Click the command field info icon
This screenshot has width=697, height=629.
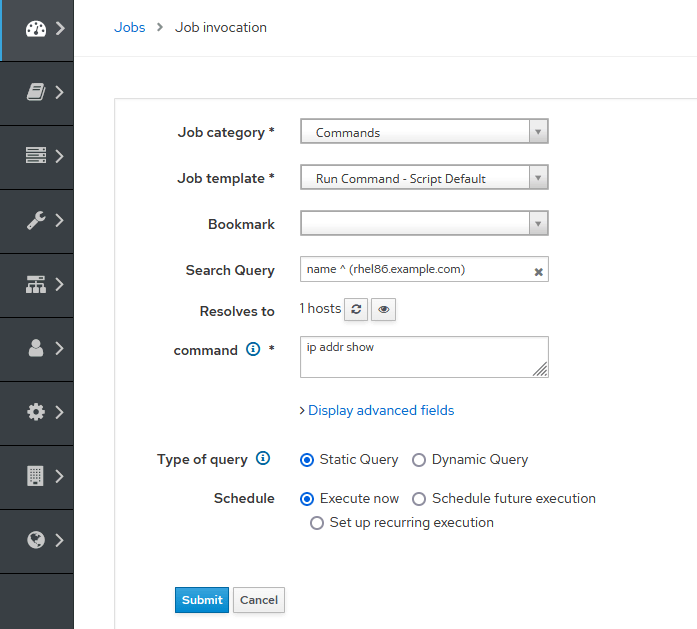click(253, 350)
